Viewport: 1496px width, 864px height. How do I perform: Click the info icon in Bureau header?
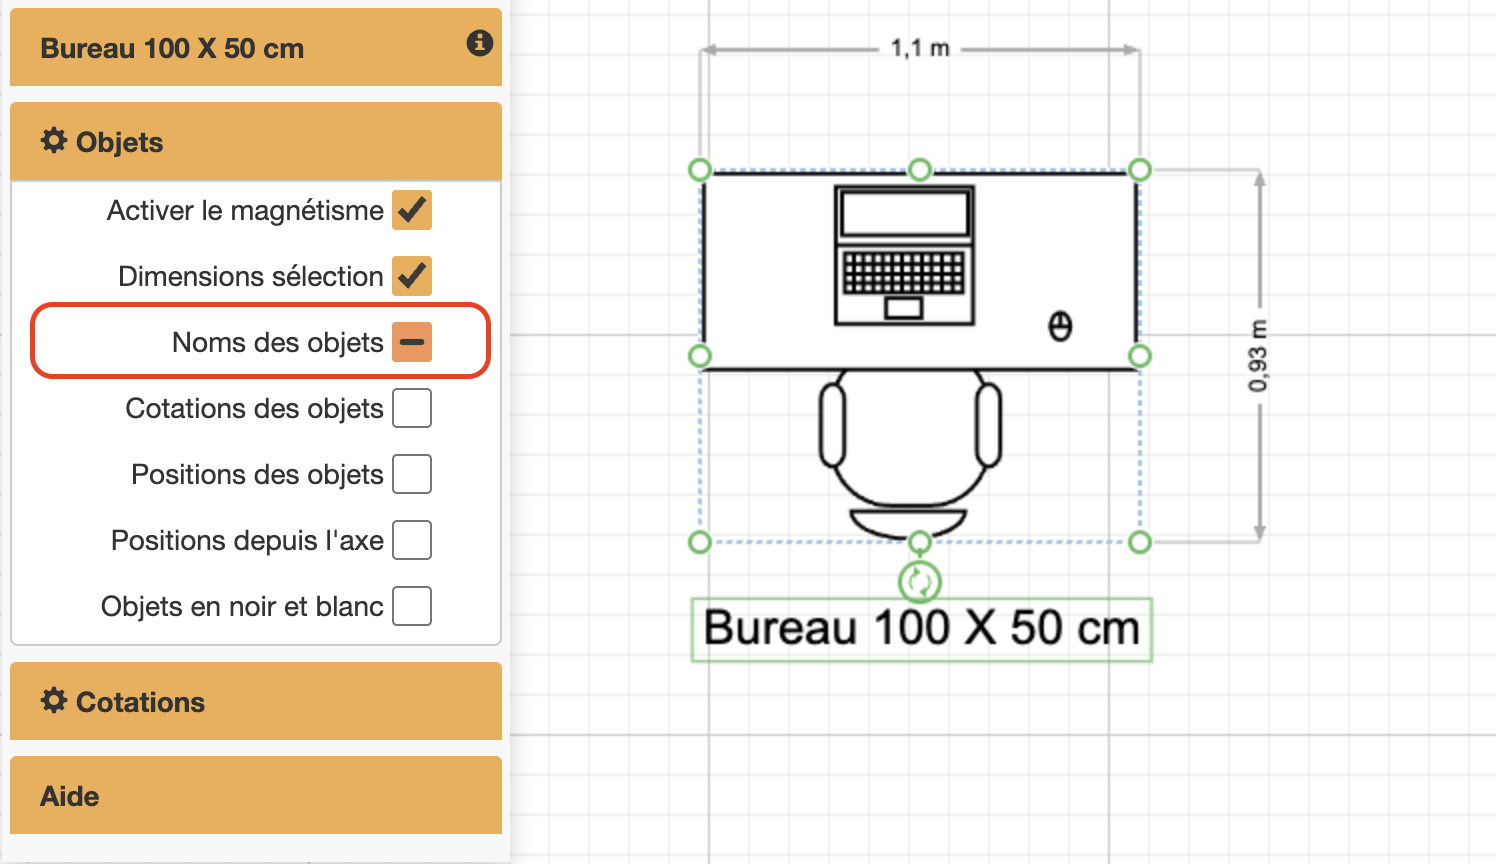(480, 43)
